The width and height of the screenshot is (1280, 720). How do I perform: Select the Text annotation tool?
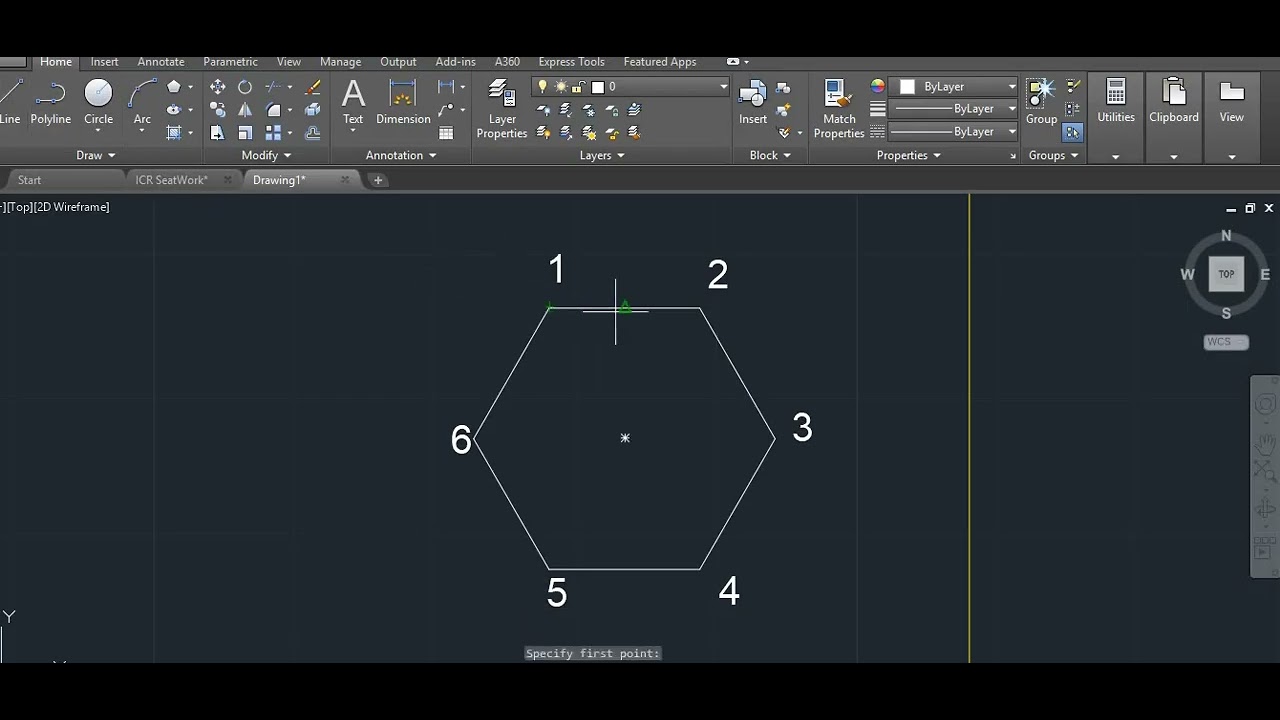[x=353, y=102]
